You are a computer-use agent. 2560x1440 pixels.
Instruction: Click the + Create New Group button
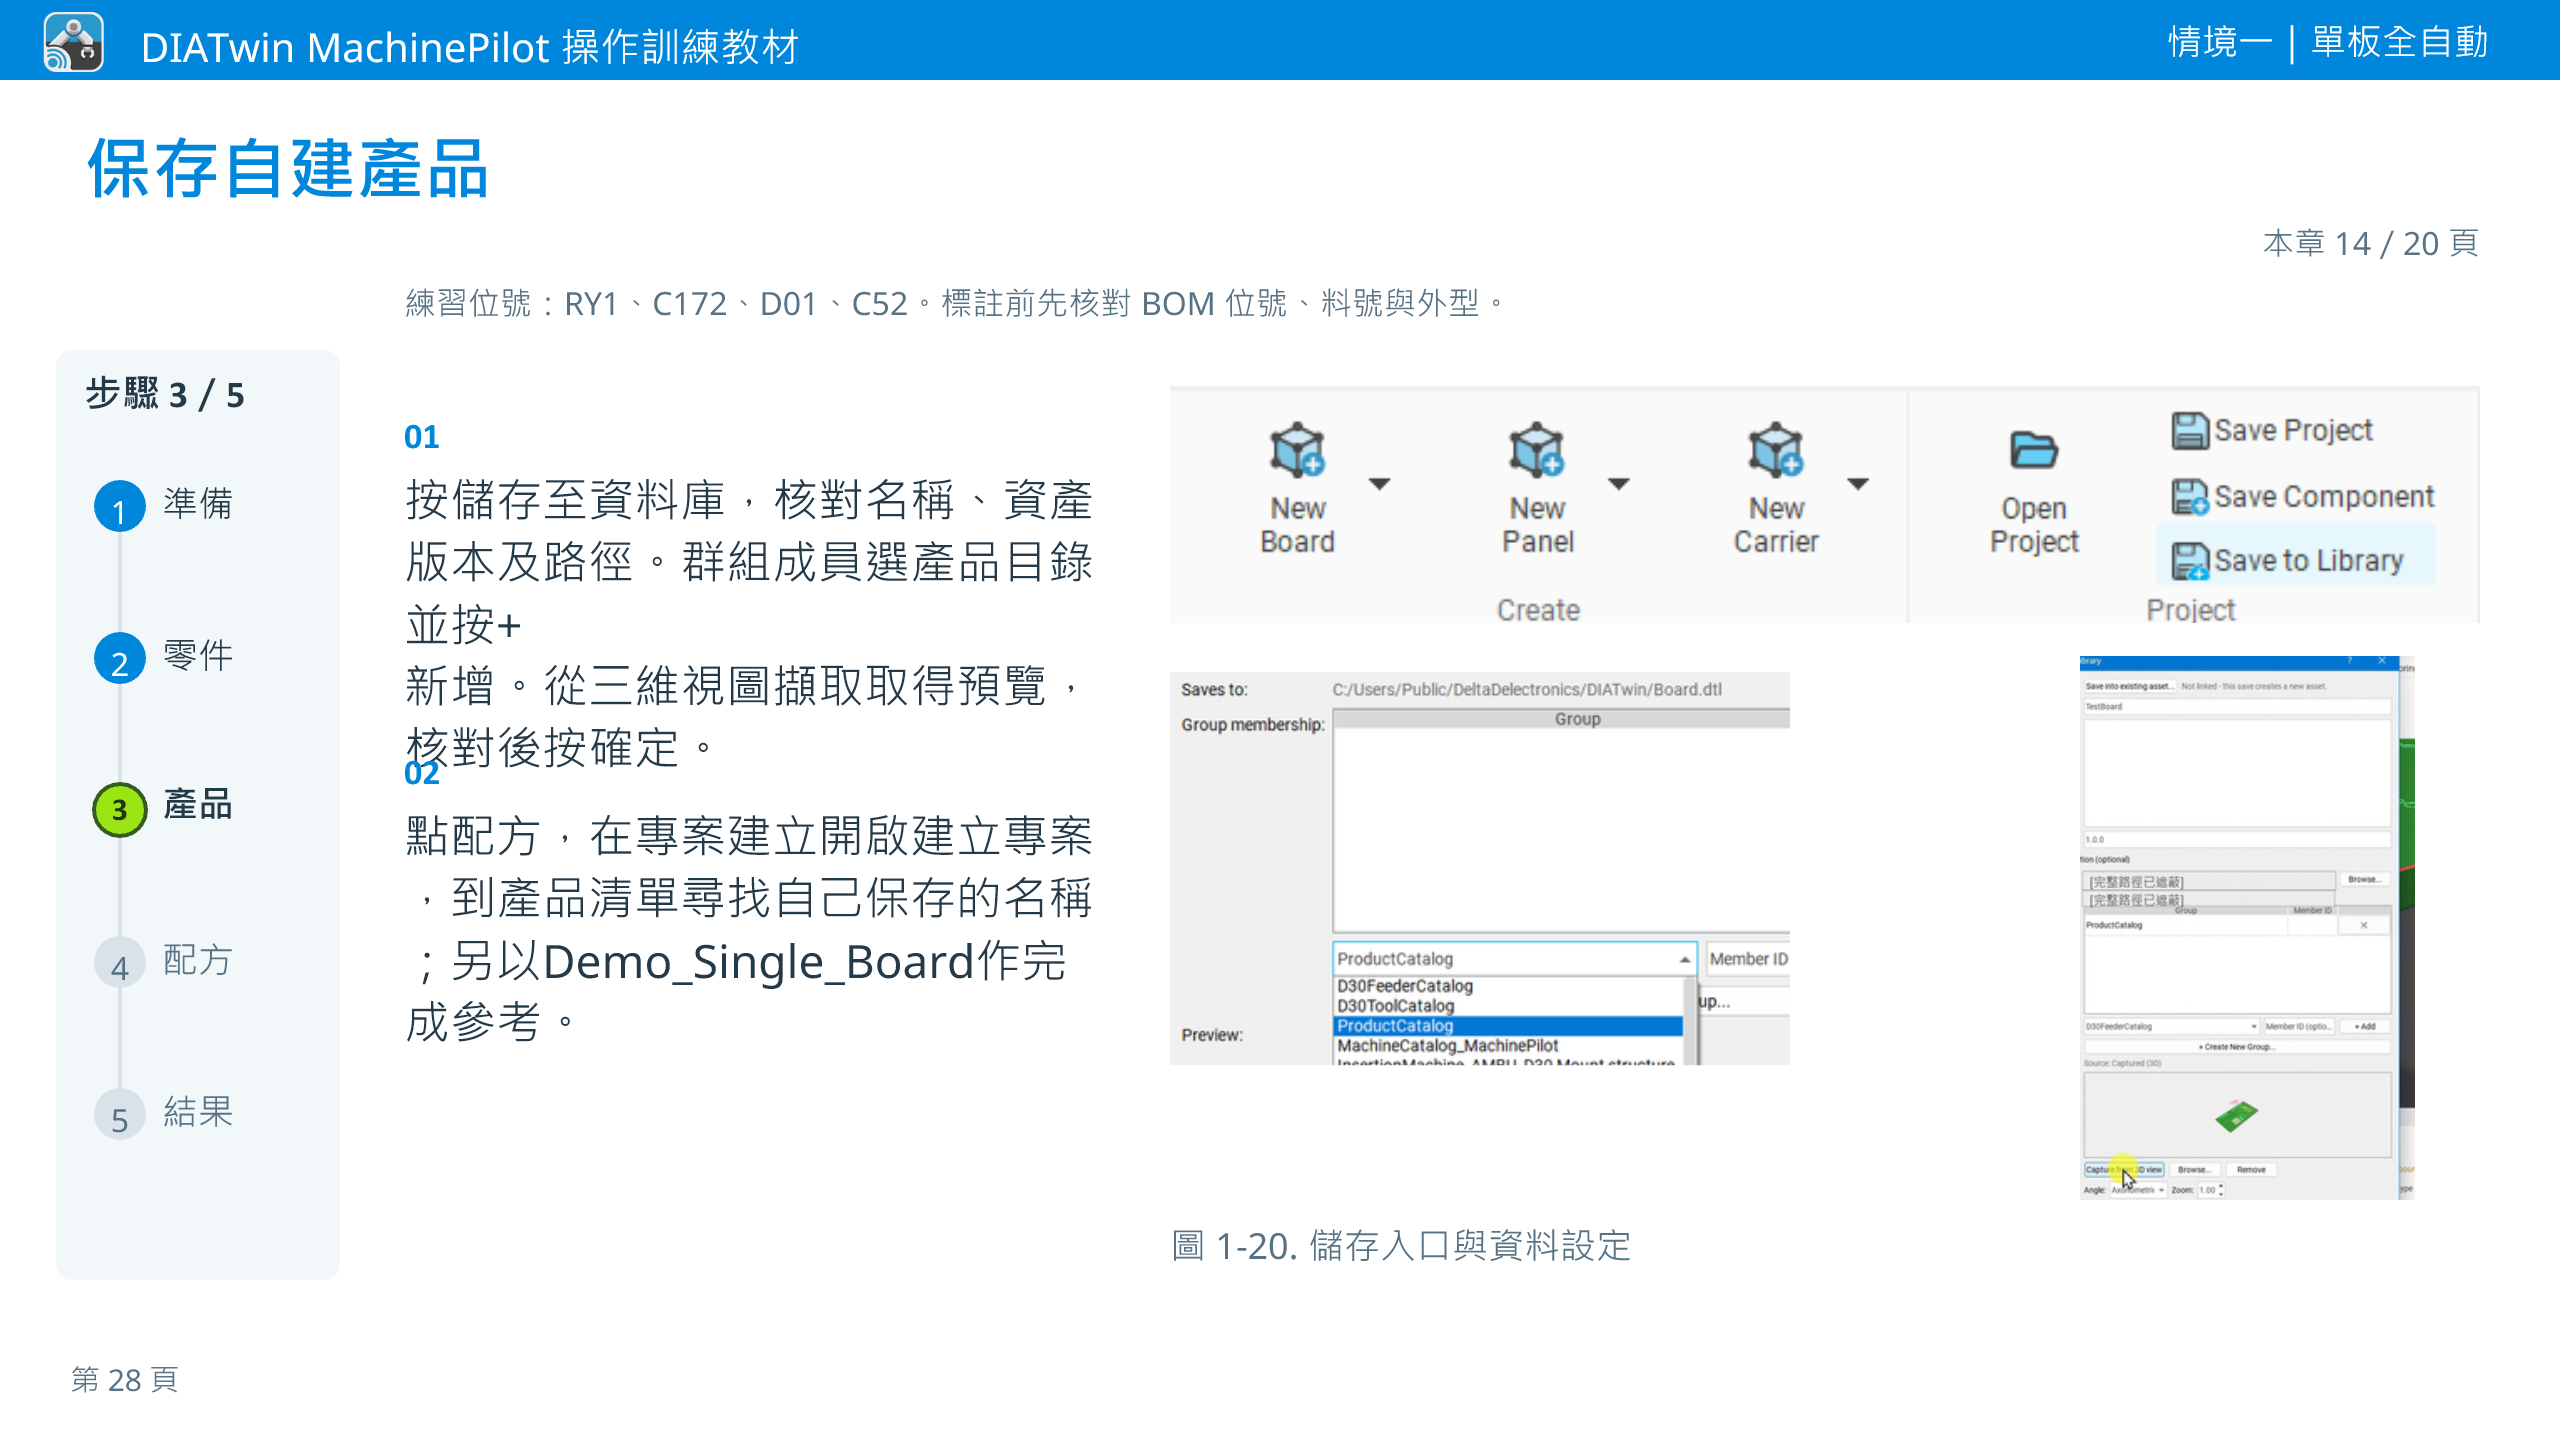(x=2237, y=1047)
